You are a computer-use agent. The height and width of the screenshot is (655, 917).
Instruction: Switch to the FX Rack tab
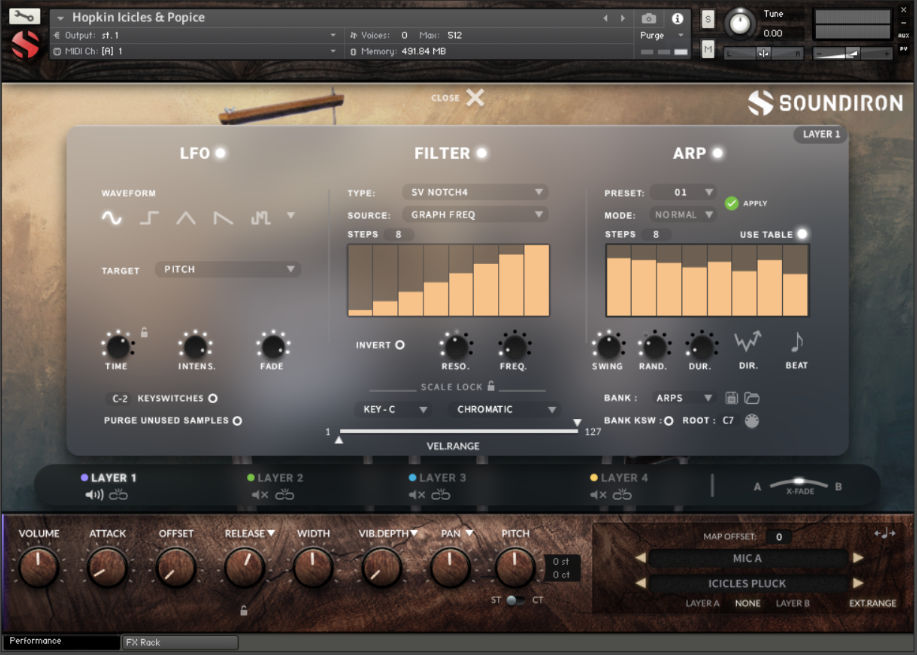point(178,643)
